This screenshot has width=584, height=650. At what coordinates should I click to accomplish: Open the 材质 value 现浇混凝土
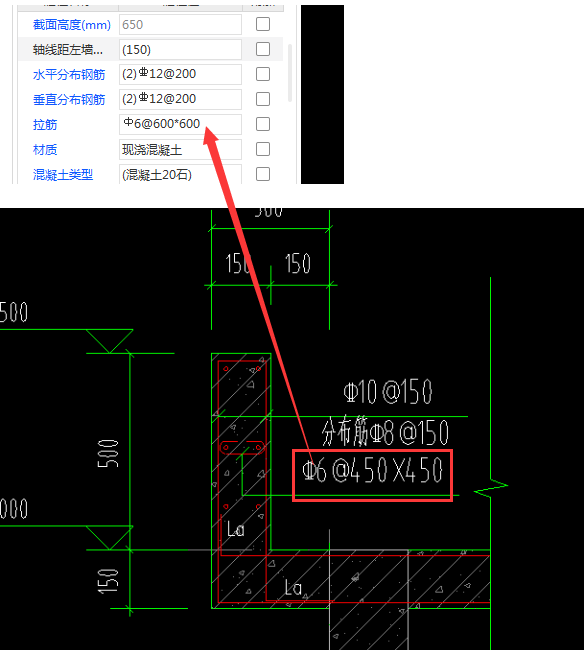tap(180, 149)
